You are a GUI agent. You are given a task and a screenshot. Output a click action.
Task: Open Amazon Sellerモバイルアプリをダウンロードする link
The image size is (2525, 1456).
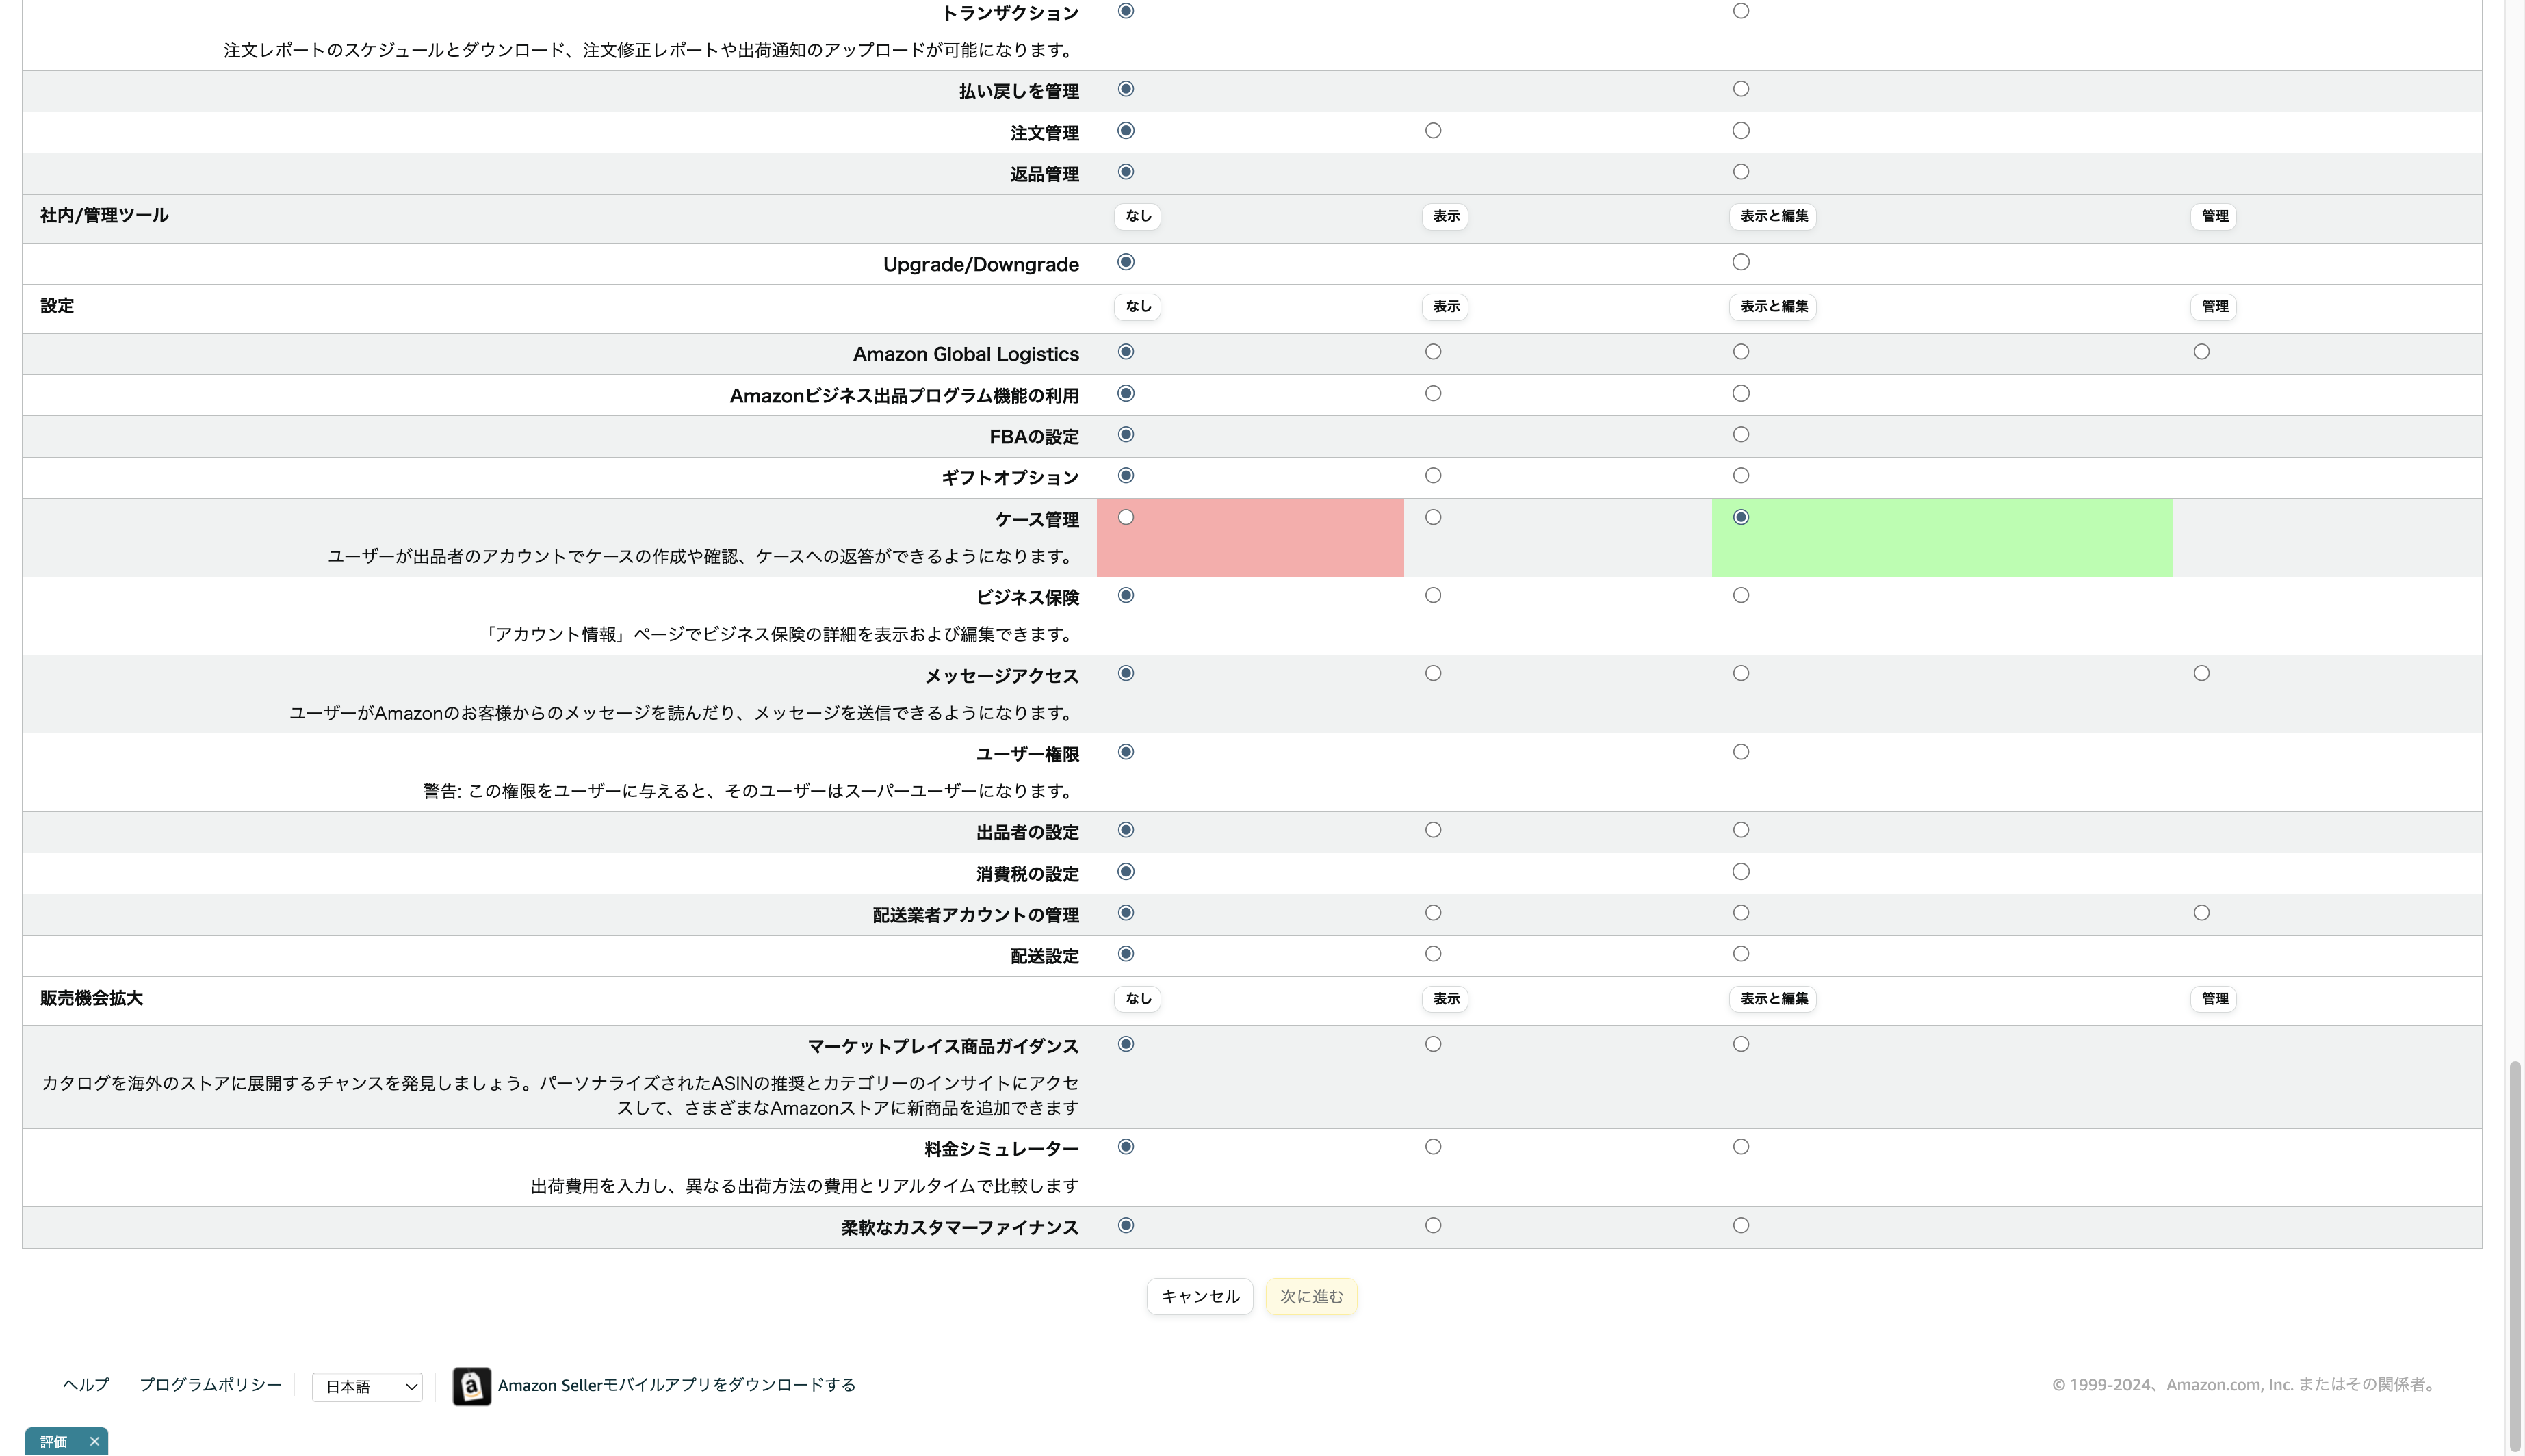[x=677, y=1385]
